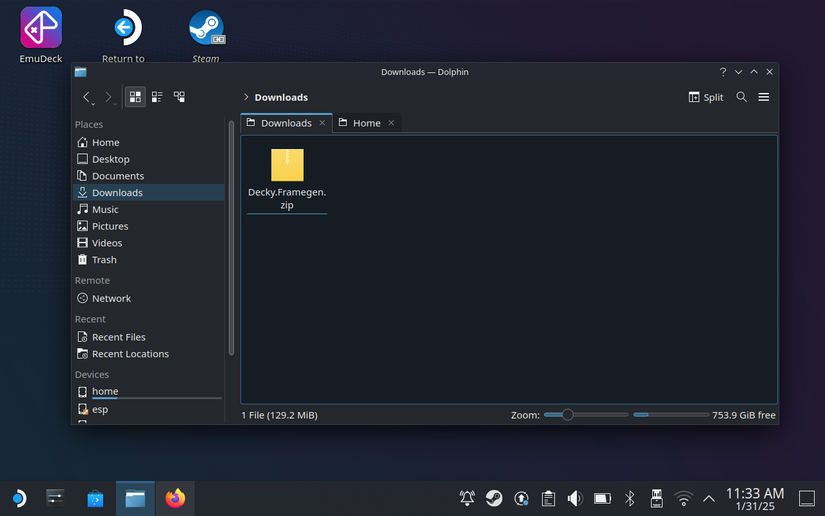Viewport: 825px width, 516px height.
Task: Open the hamburger menu in Dolphin
Action: pyautogui.click(x=763, y=97)
